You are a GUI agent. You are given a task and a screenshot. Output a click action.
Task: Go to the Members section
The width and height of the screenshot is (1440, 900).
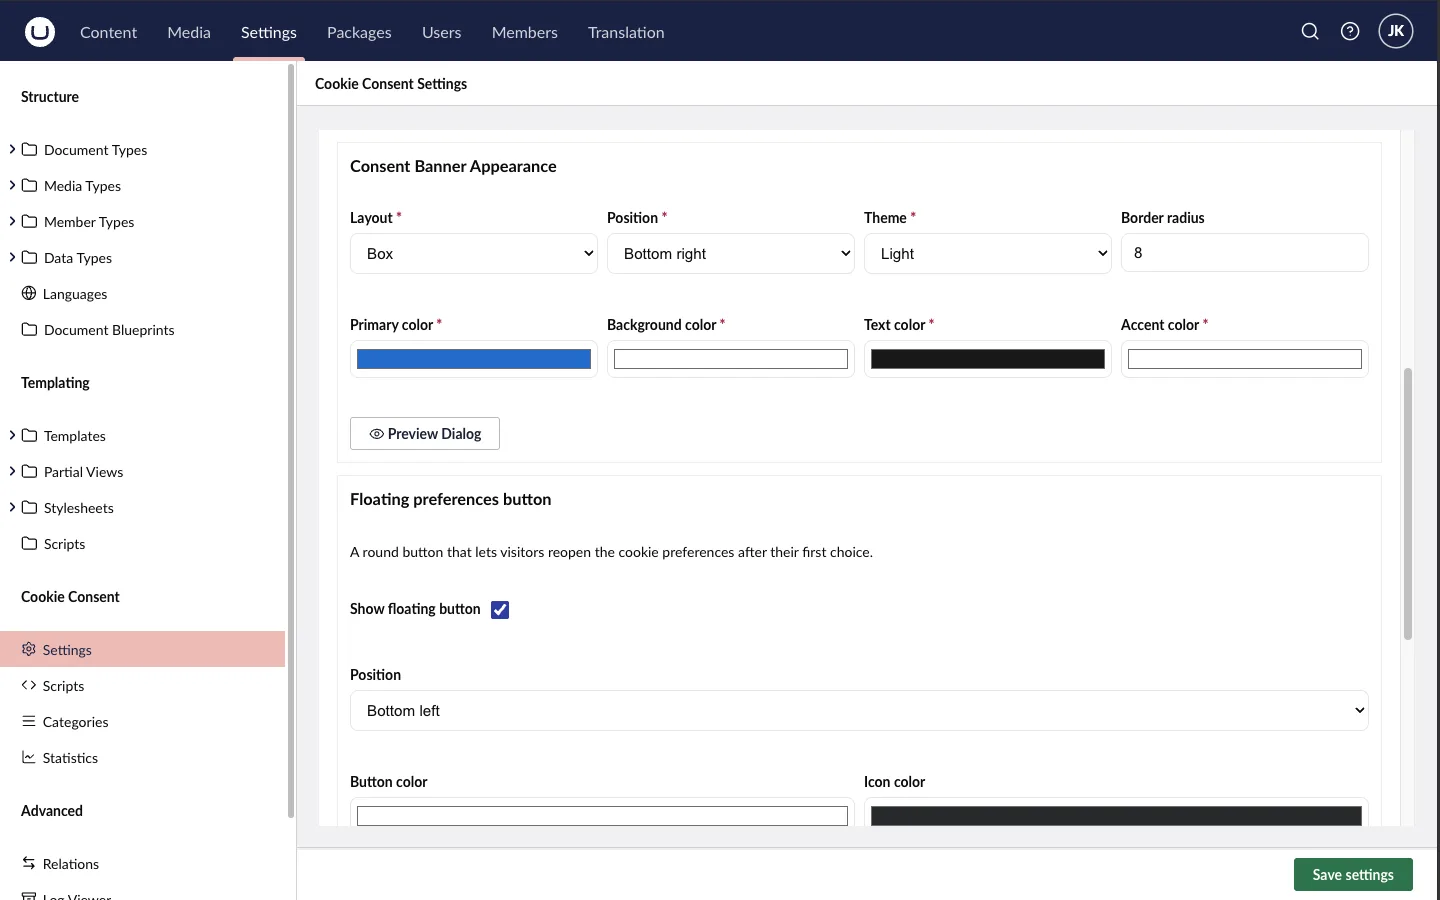[525, 32]
